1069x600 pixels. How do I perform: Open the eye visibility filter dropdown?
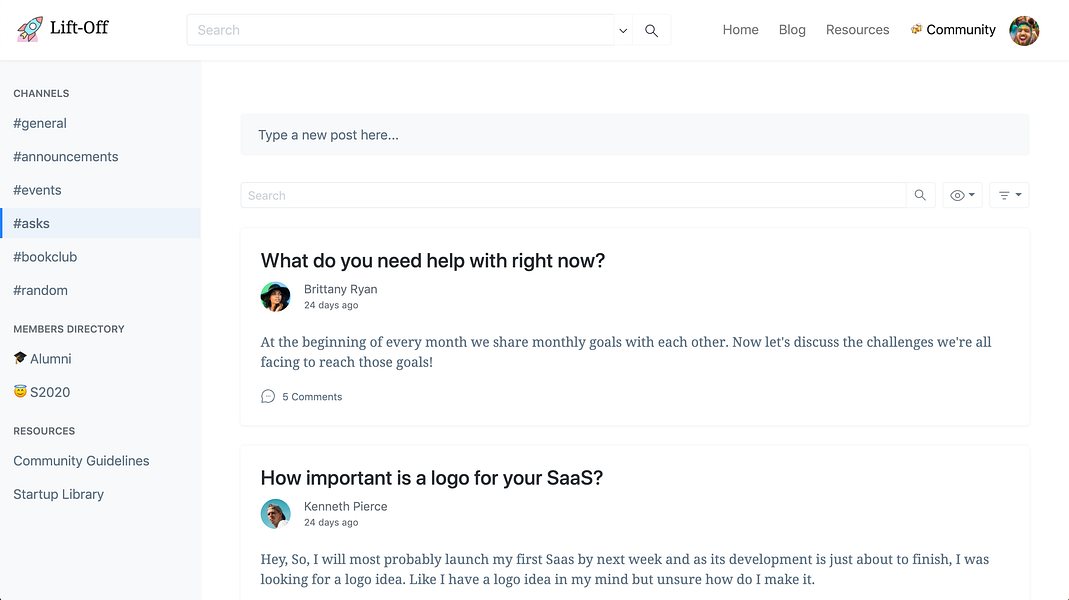962,196
